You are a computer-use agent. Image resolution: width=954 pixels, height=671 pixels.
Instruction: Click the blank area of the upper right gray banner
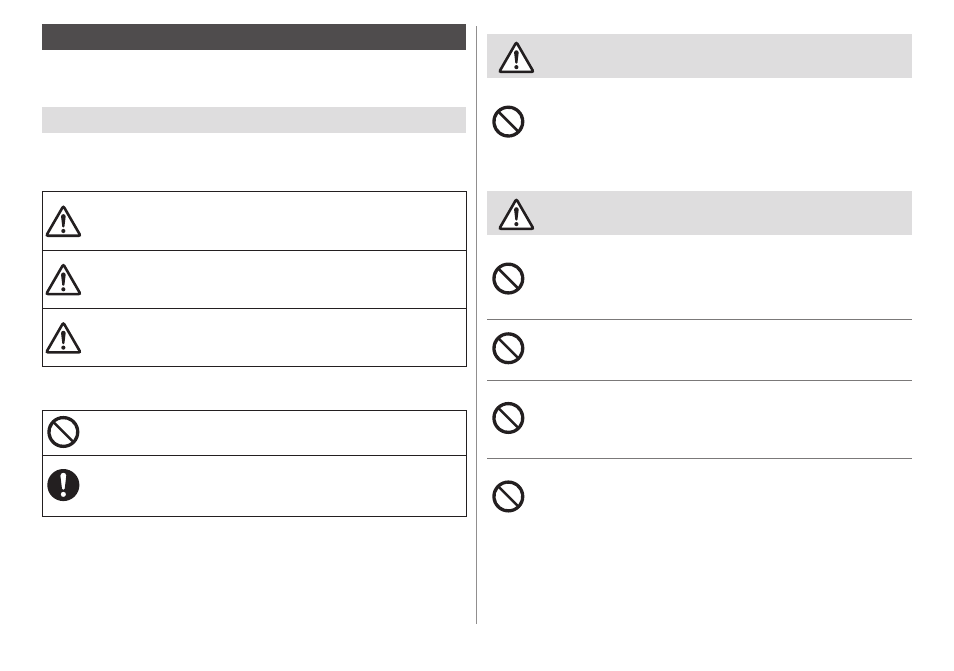(721, 56)
